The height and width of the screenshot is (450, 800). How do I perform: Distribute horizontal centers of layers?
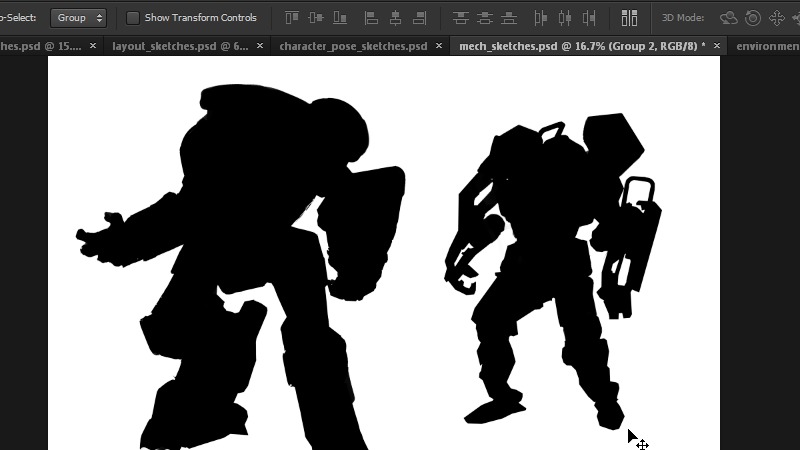point(565,18)
